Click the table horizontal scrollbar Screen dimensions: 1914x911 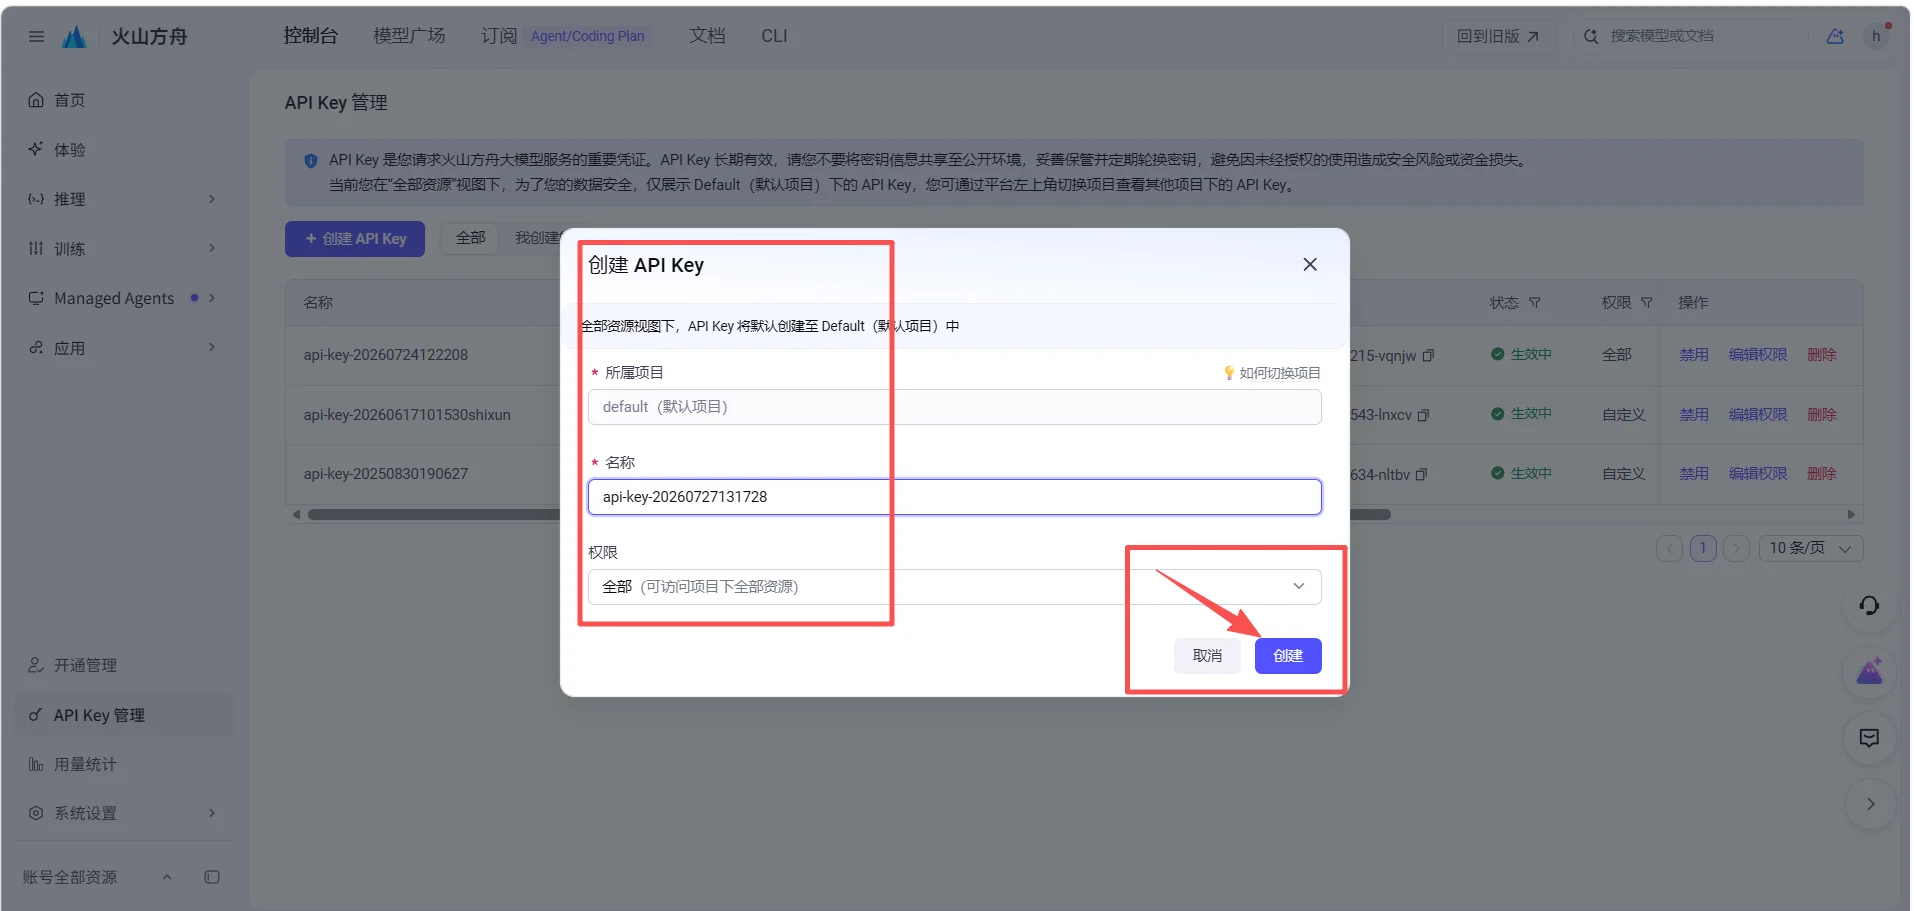[849, 515]
